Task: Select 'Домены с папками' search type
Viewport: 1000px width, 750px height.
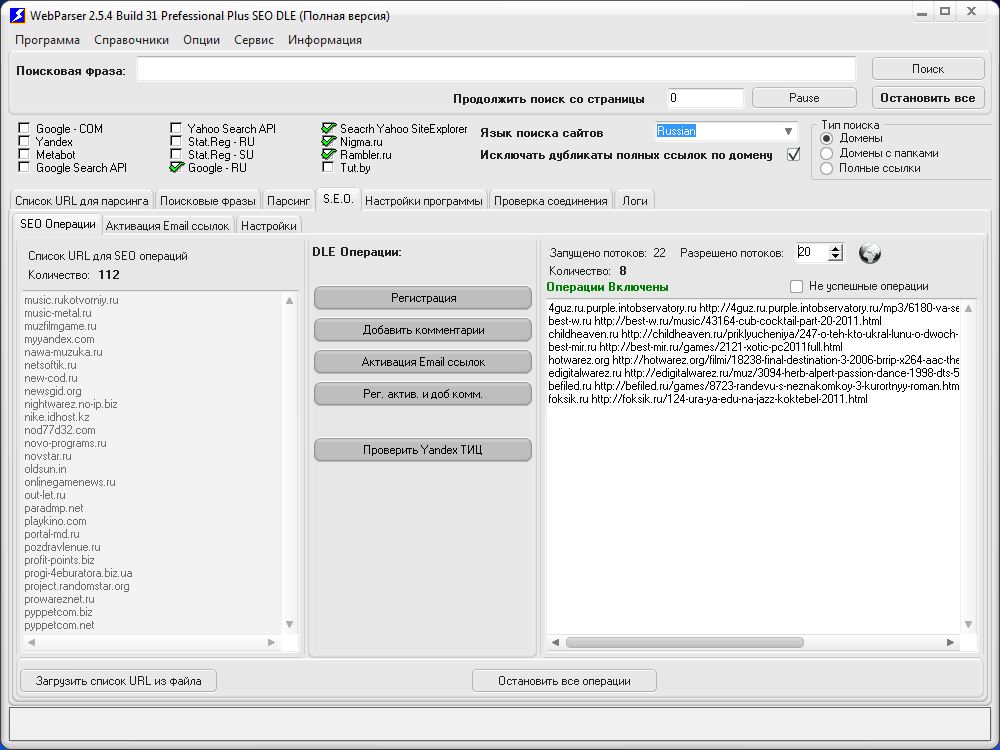Action: pos(827,153)
